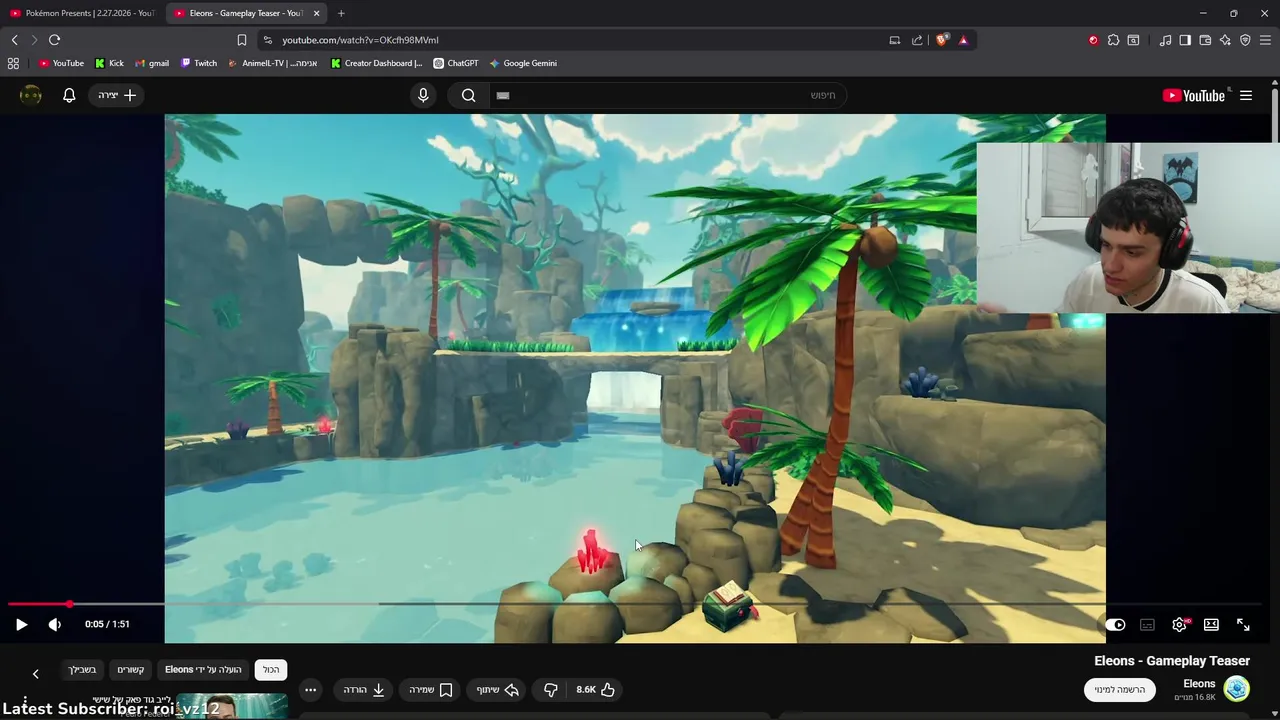The width and height of the screenshot is (1280, 720).
Task: Open the recommended video thumbnail below chips
Action: (232, 707)
